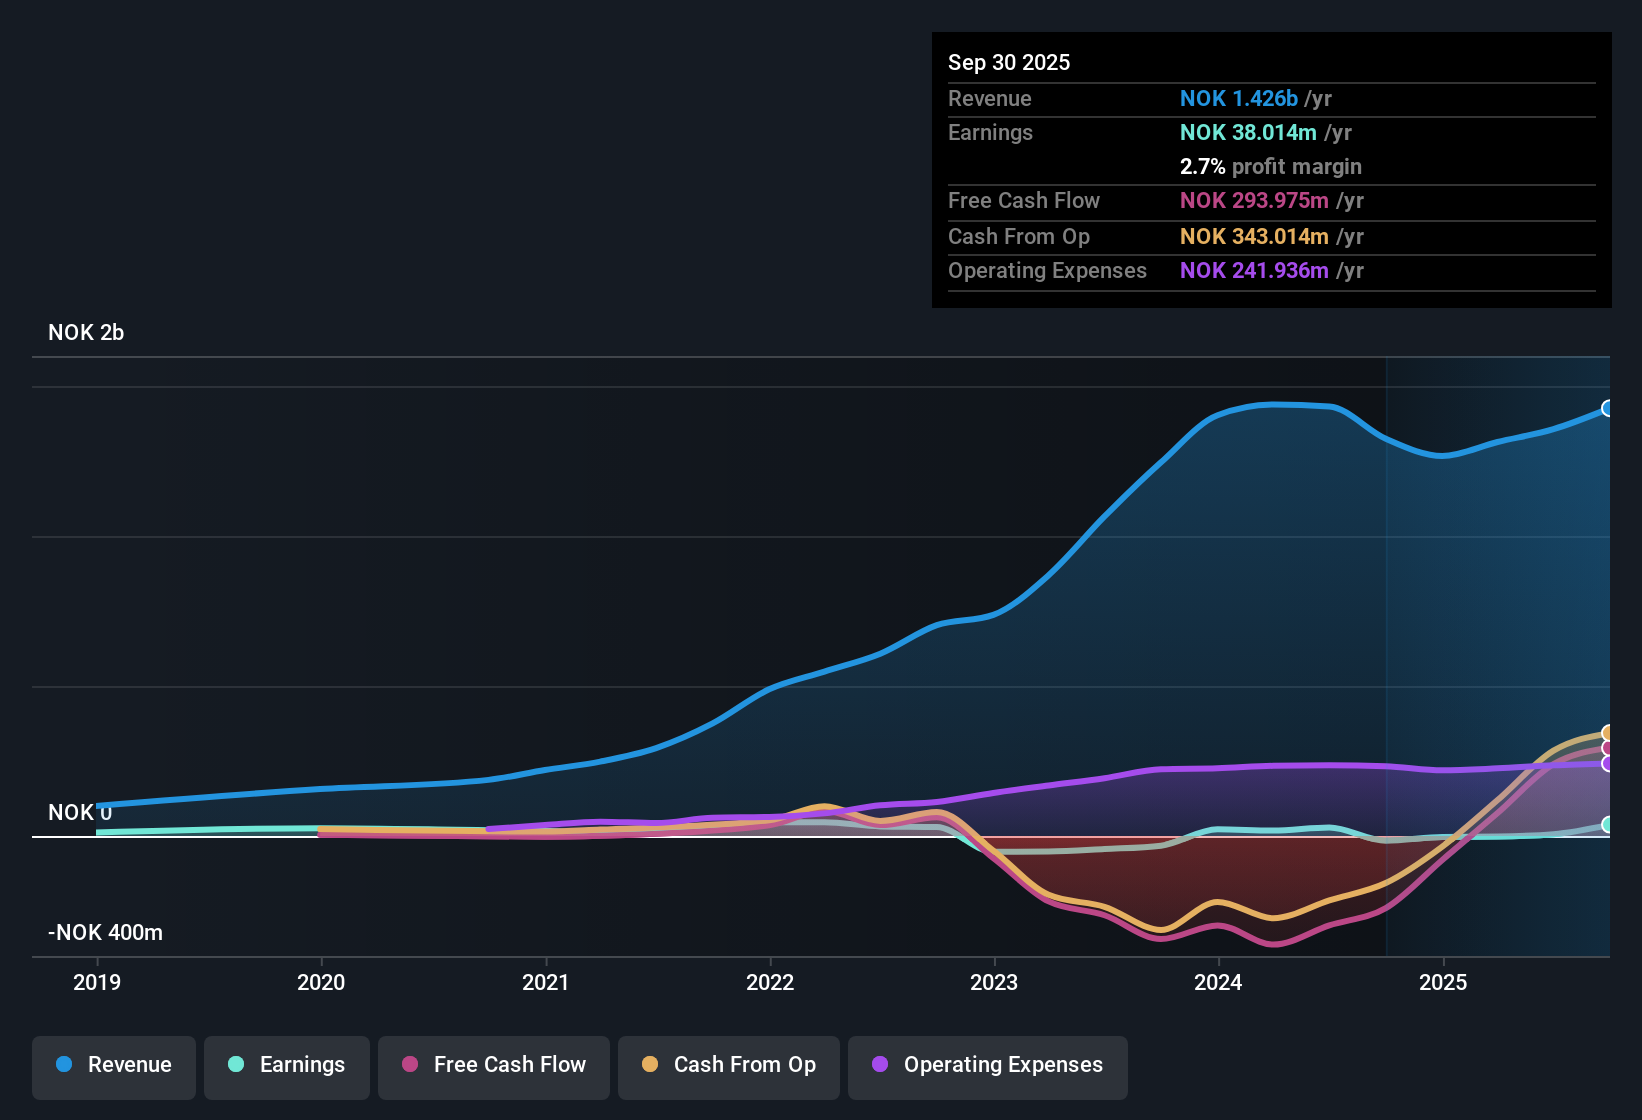The width and height of the screenshot is (1642, 1120).
Task: Click the purple Operating Expenses dot
Action: [x=881, y=1065]
